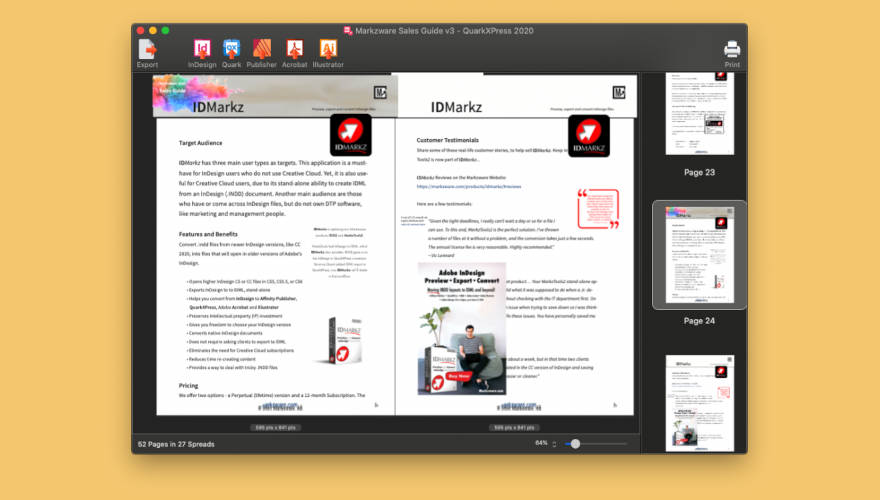
Task: Click the IDMarkz product box image
Action: tap(344, 340)
